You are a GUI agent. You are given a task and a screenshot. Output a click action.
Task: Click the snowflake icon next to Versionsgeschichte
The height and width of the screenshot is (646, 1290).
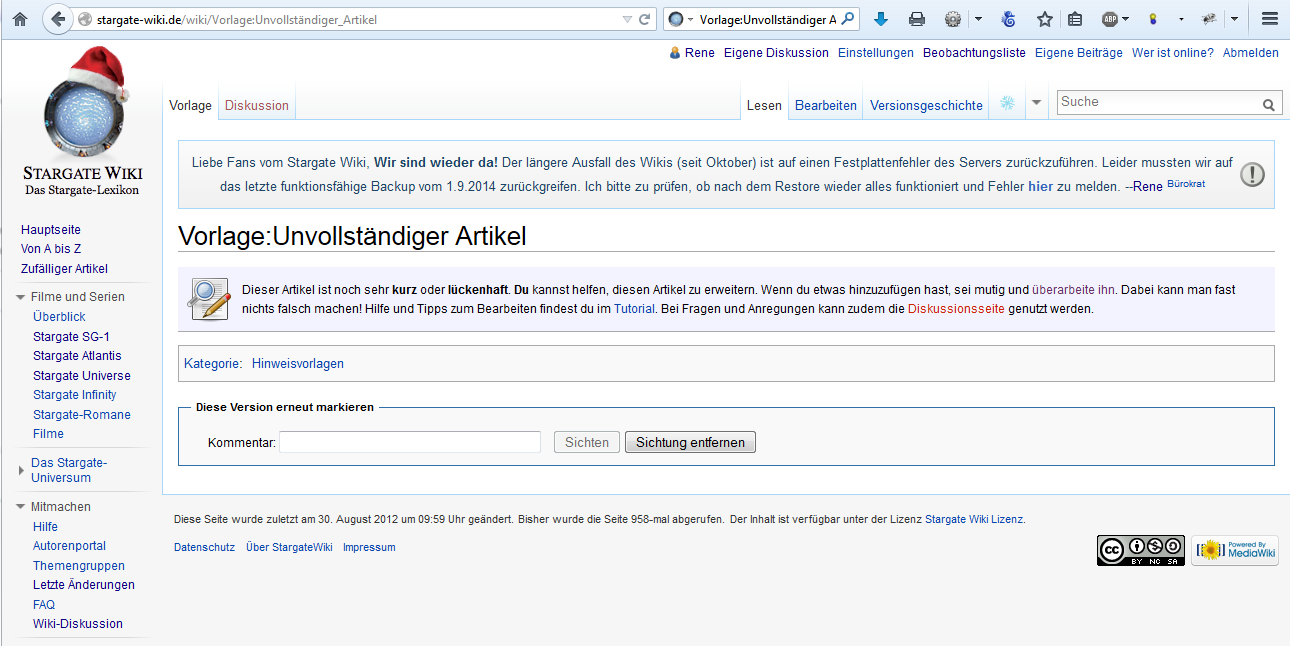tap(1008, 104)
